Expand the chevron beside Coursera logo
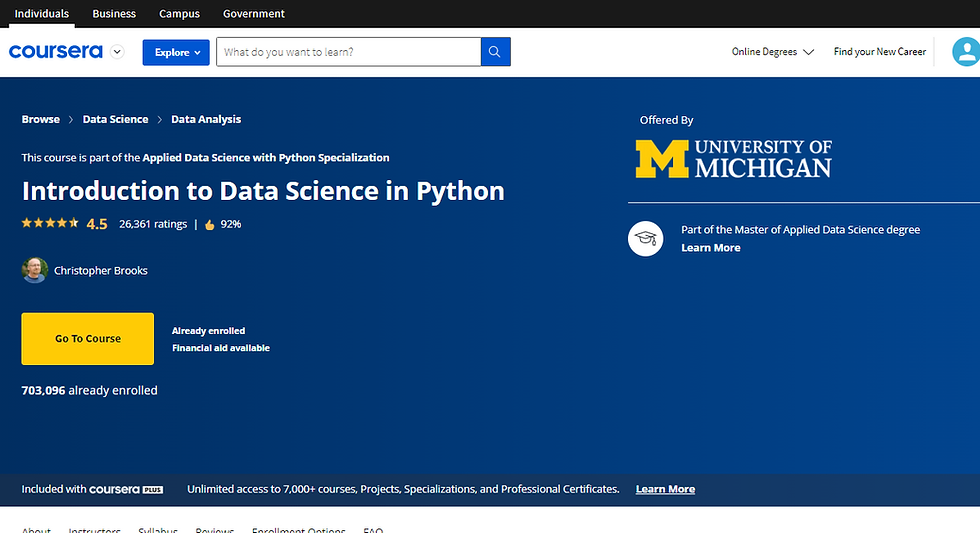980x533 pixels. [118, 52]
